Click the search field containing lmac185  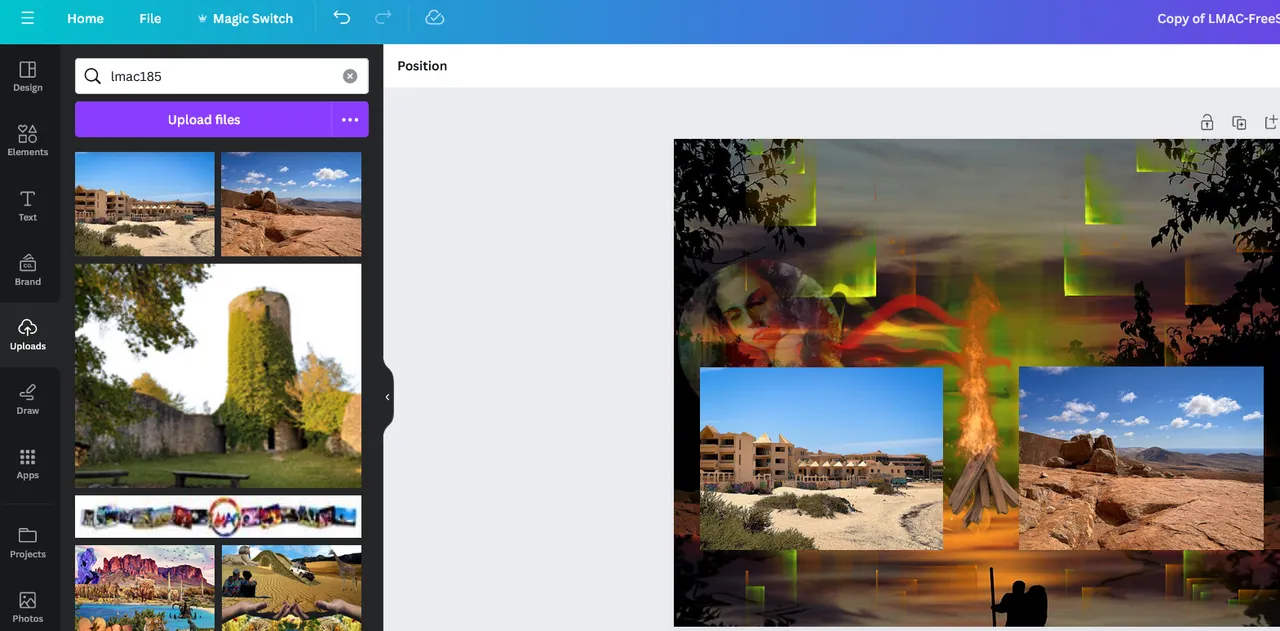click(x=222, y=76)
